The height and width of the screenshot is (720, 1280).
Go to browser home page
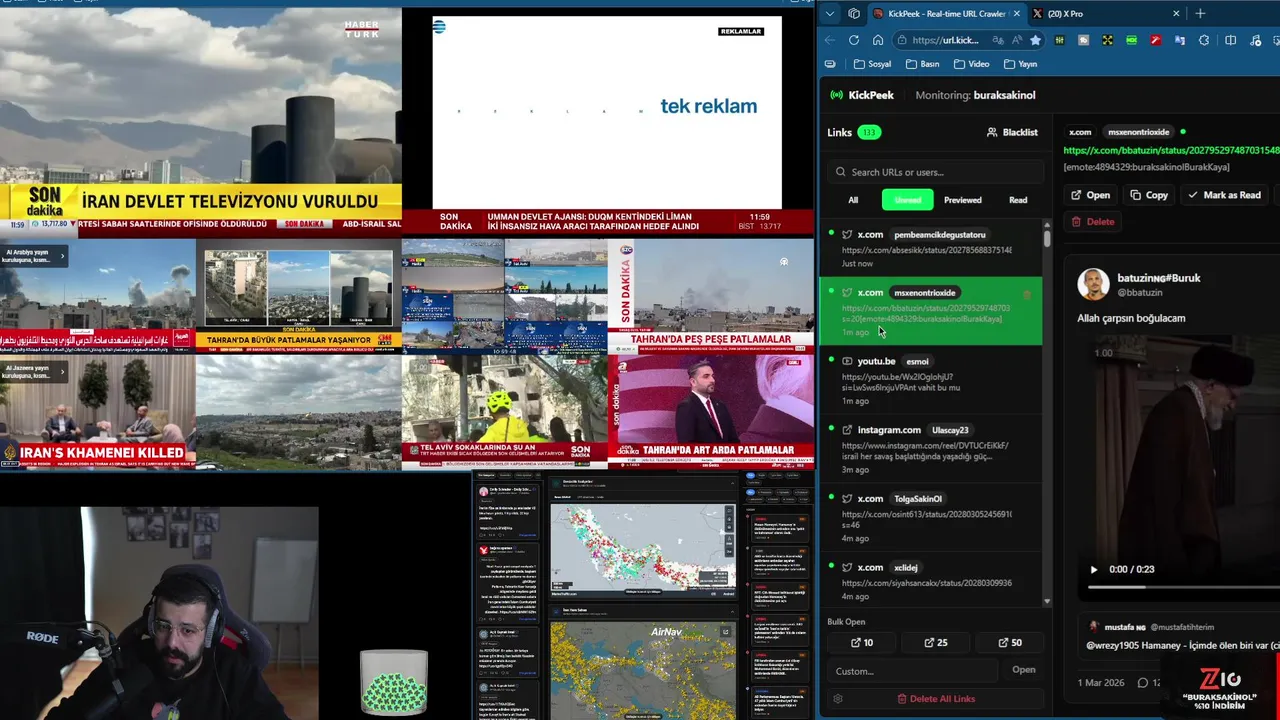click(x=878, y=40)
